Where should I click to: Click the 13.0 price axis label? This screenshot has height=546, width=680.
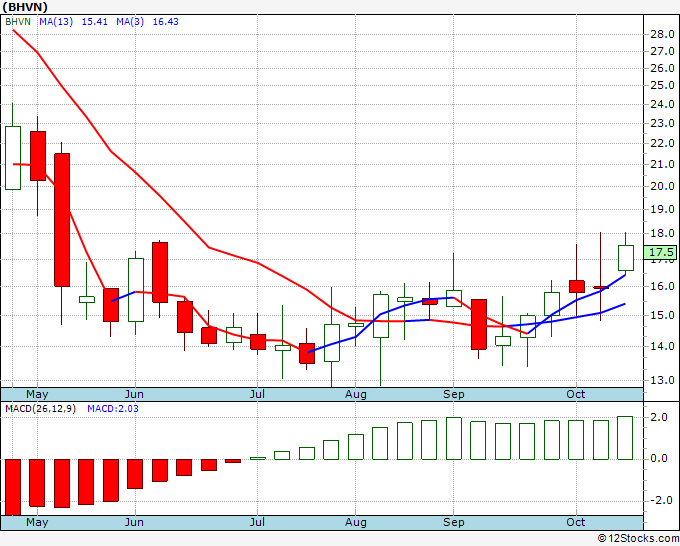coord(662,380)
